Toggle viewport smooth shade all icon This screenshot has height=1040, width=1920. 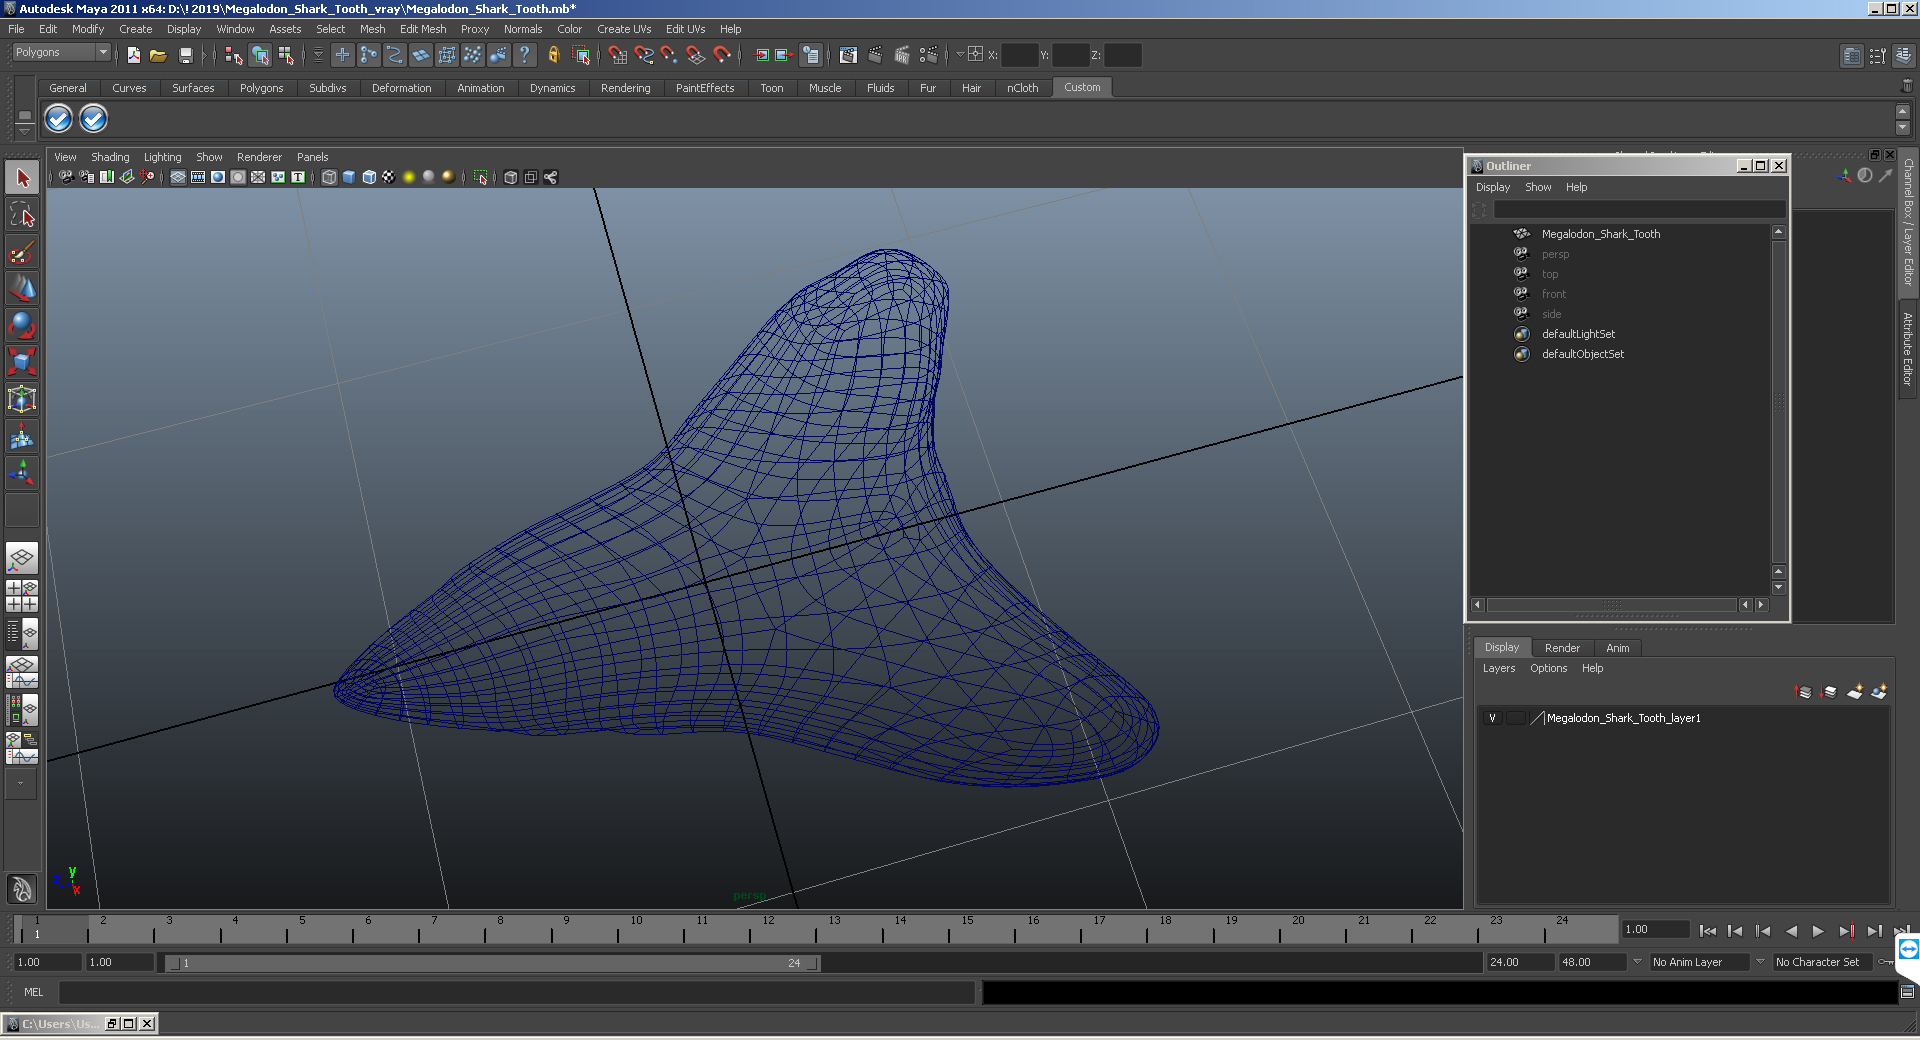(x=349, y=177)
